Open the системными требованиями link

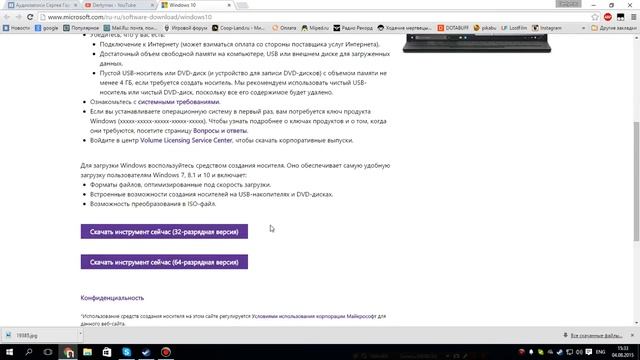179,102
